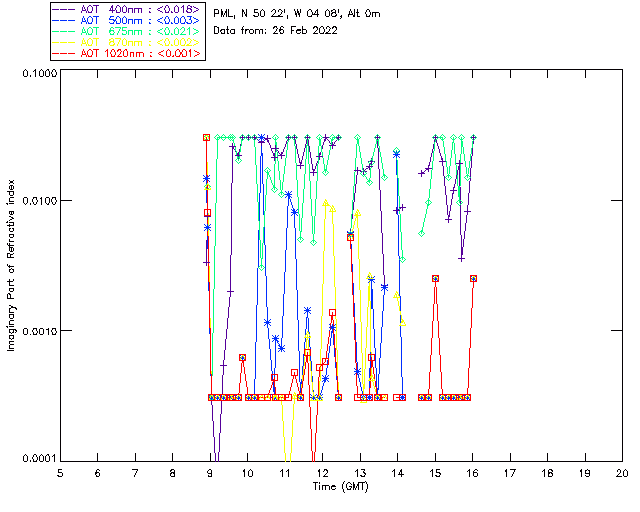Viewport: 640px width, 512px height.
Task: Click the y-axis tick label 0.1000
Action: [39, 73]
